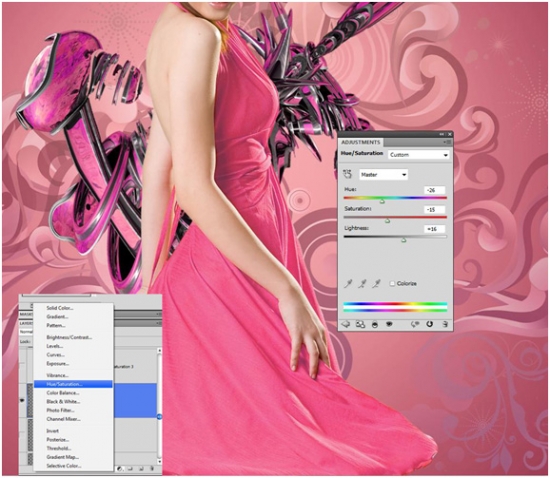Toggle layer visibility eye in Adjustments panel

[389, 324]
